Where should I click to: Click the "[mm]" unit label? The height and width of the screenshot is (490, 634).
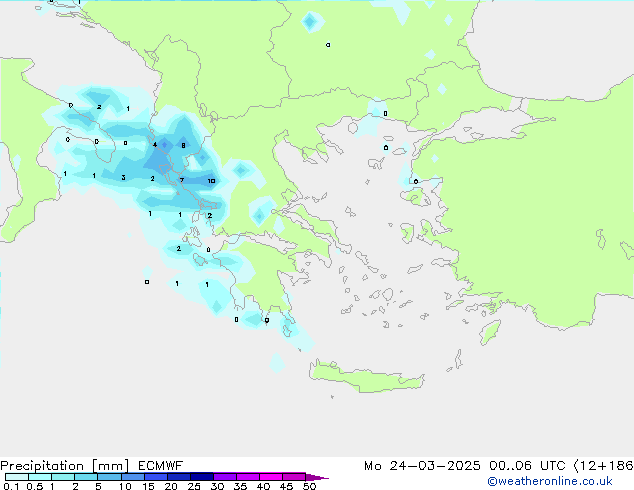(110, 466)
